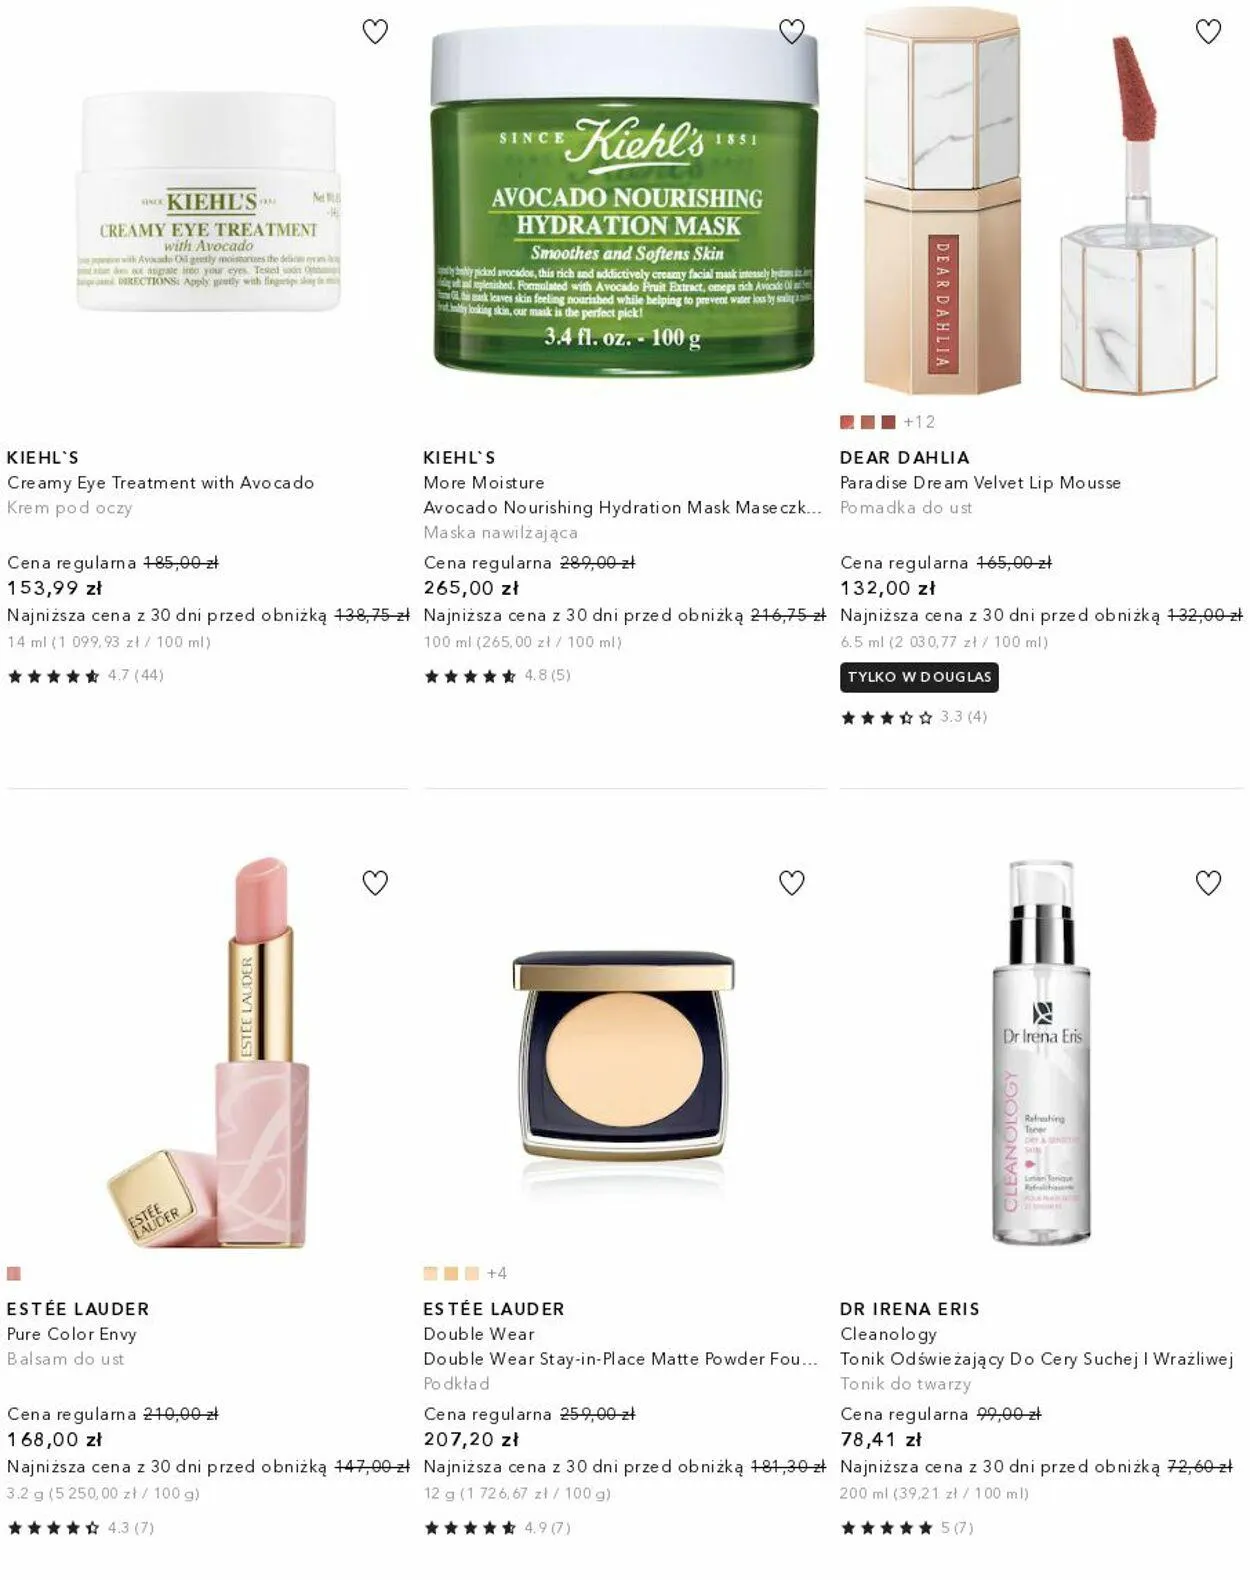Image resolution: width=1250 pixels, height=1580 pixels.
Task: Expand +12 more Dear Dahlia shades
Action: 919,422
